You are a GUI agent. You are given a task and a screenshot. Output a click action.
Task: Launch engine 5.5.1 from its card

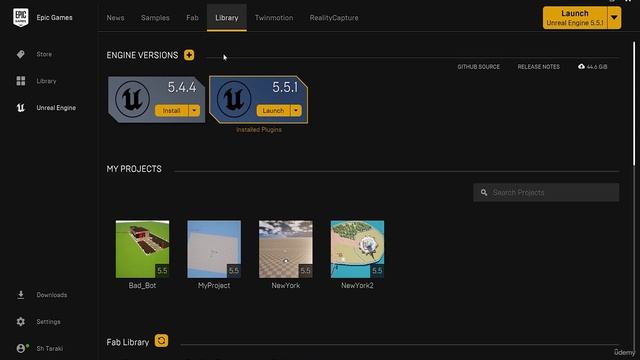[273, 111]
